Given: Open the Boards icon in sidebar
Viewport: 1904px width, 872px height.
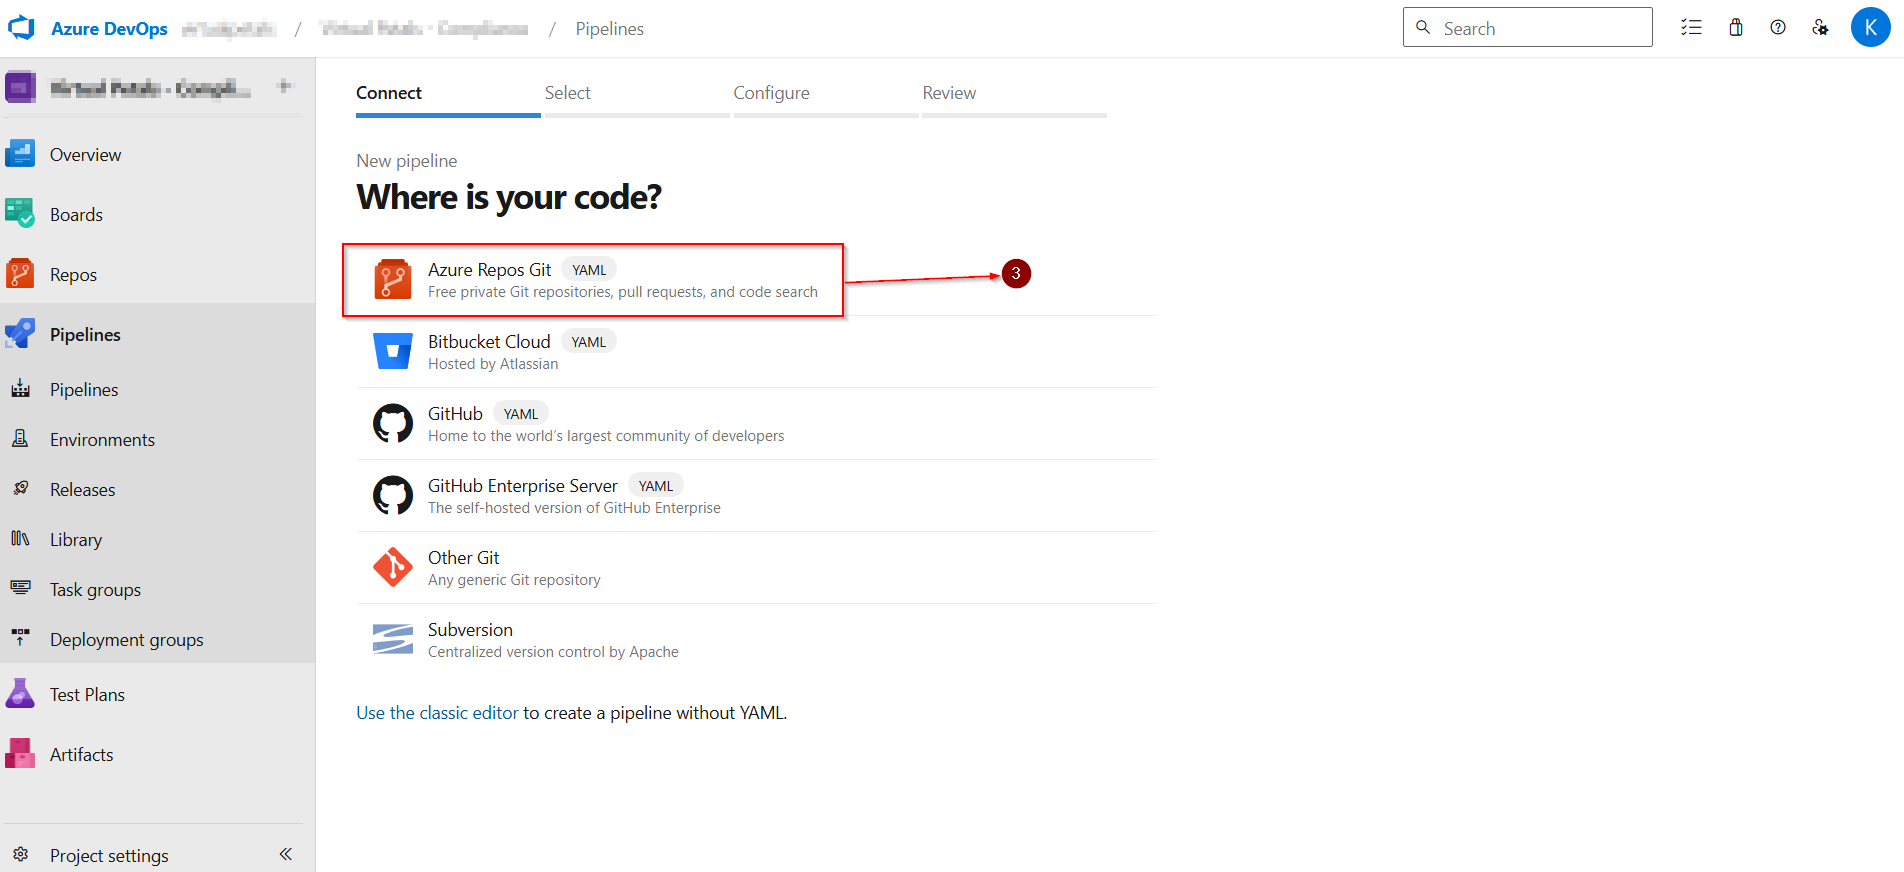Looking at the screenshot, I should coord(20,214).
